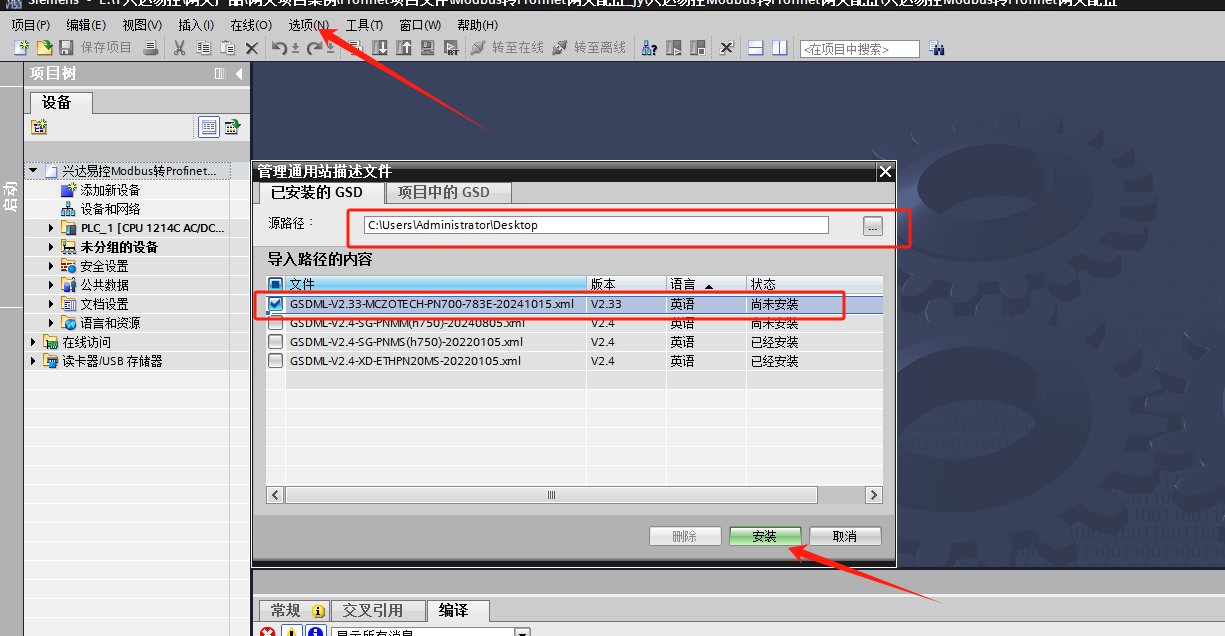Toggle the select-all checkbox in 文件 header
1225x636 pixels.
point(276,285)
